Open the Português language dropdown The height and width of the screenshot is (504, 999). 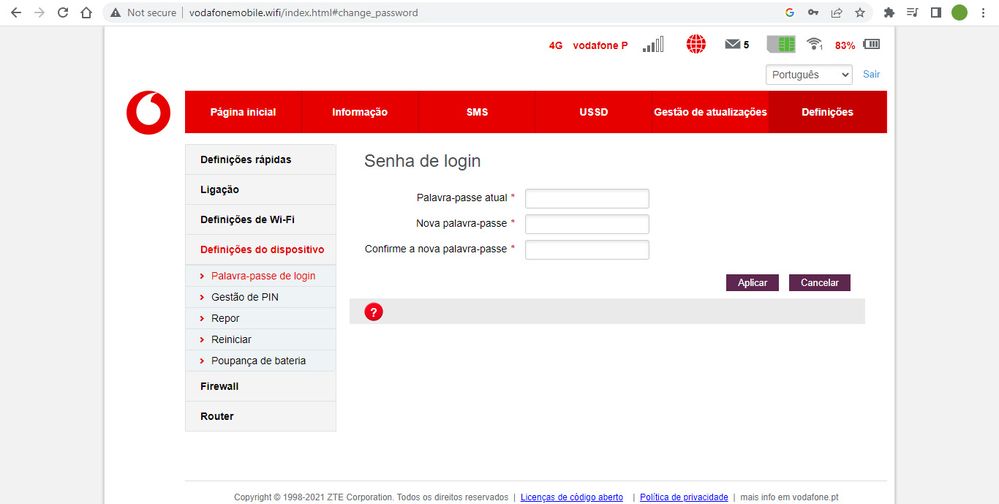(809, 75)
